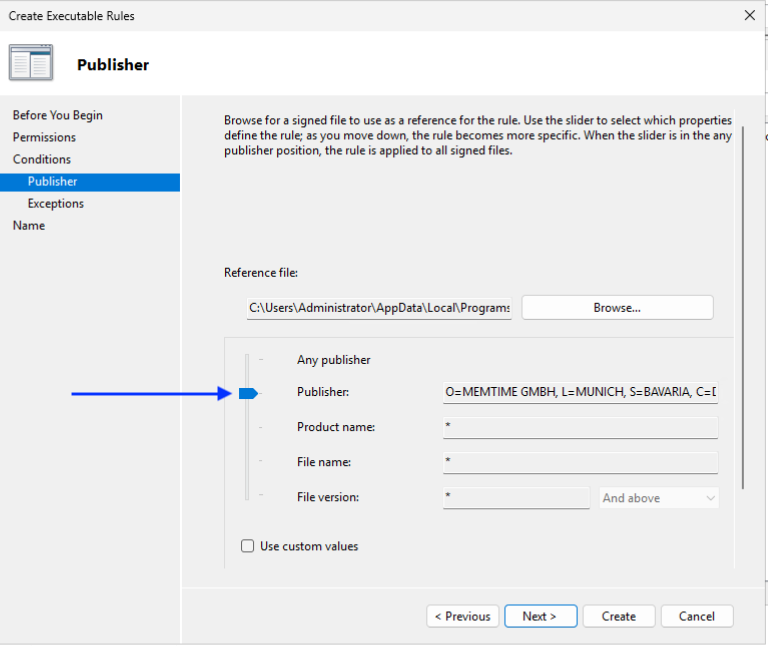Click the Create button
Screen dimensions: 768x646
619,616
